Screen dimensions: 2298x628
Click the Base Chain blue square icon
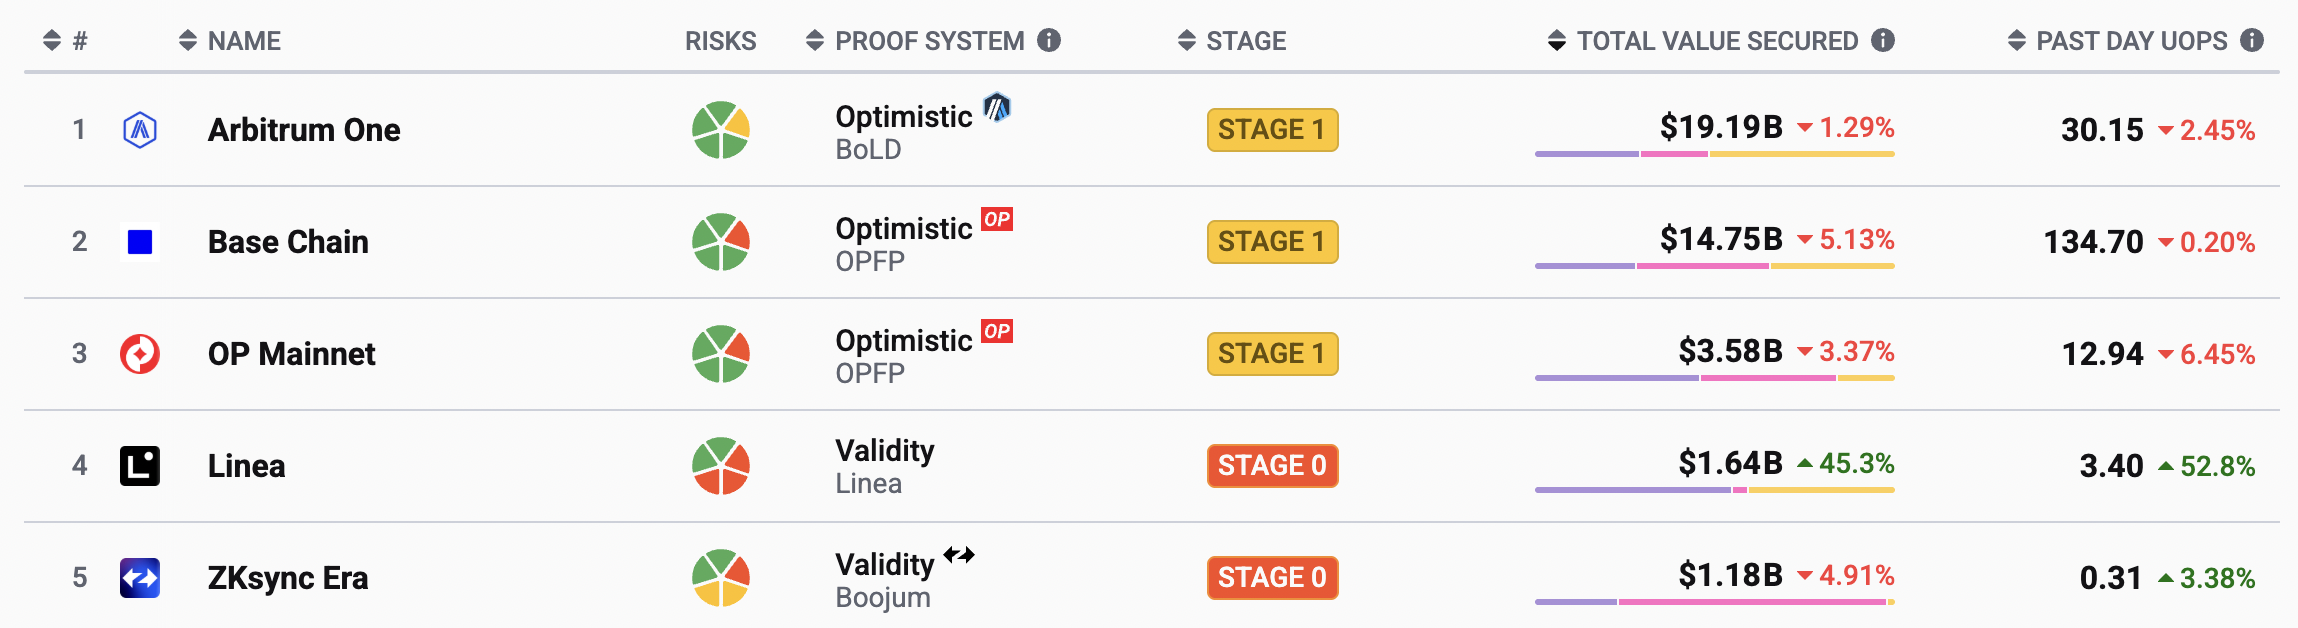(140, 242)
